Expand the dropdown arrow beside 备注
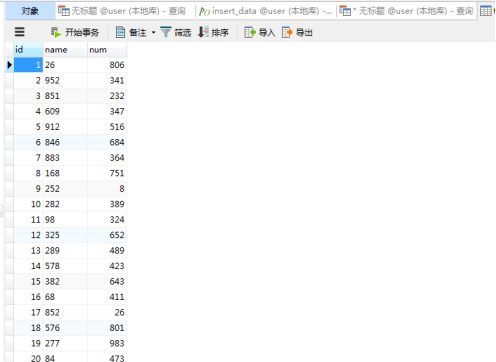 point(153,32)
